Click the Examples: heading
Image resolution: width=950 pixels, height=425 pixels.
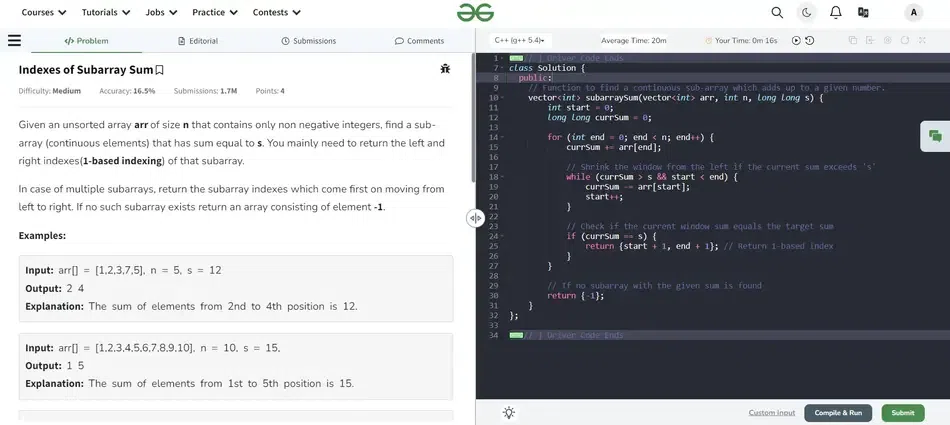[42, 235]
